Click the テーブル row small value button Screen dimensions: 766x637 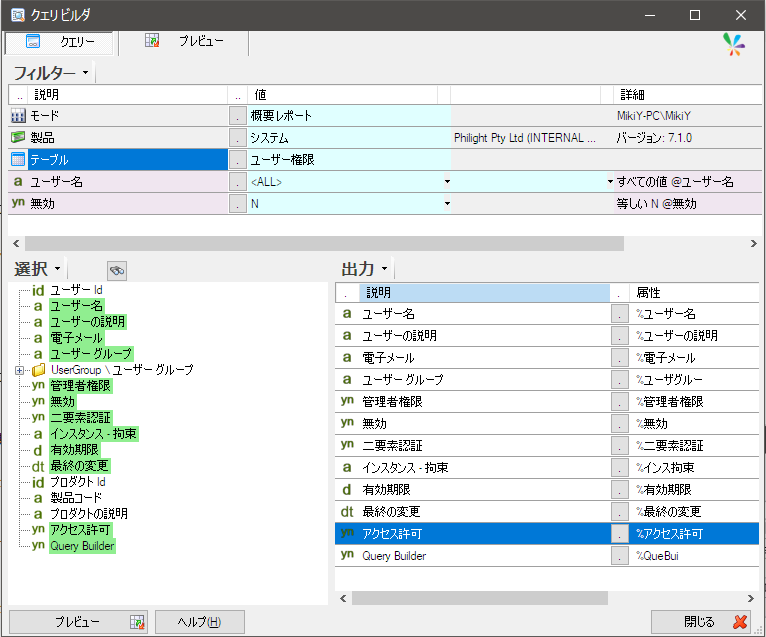coord(238,160)
